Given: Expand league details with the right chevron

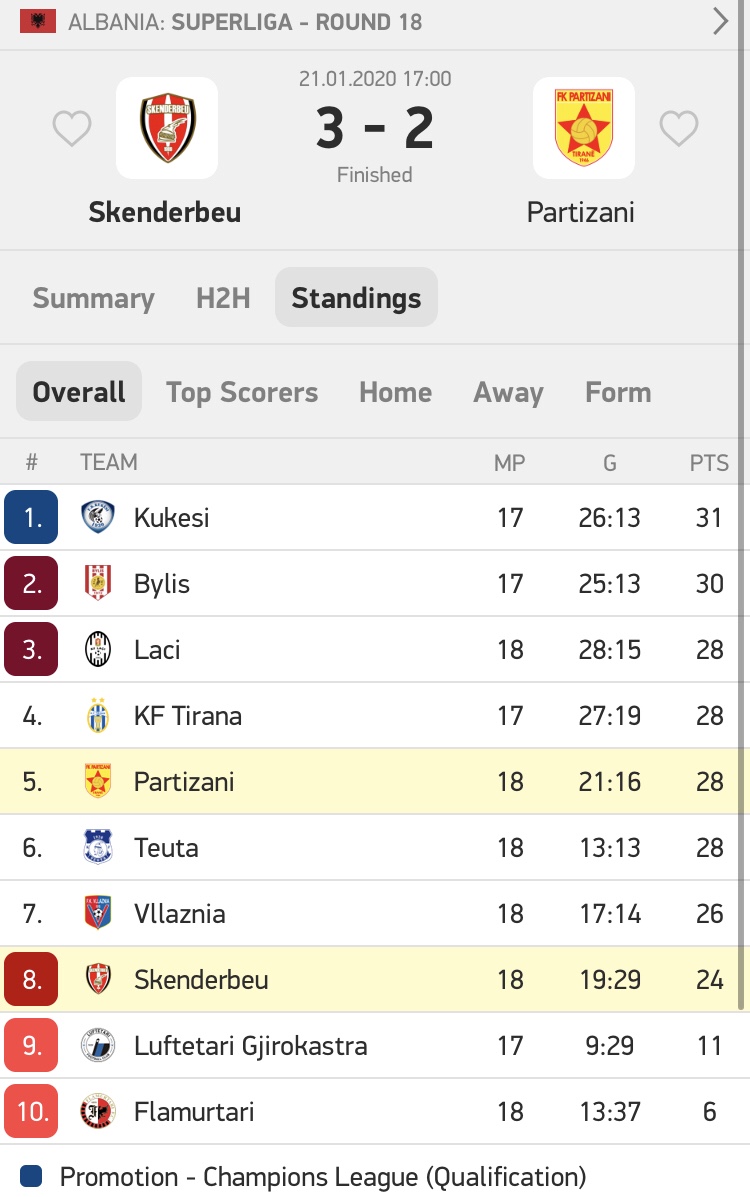Looking at the screenshot, I should coord(720,21).
